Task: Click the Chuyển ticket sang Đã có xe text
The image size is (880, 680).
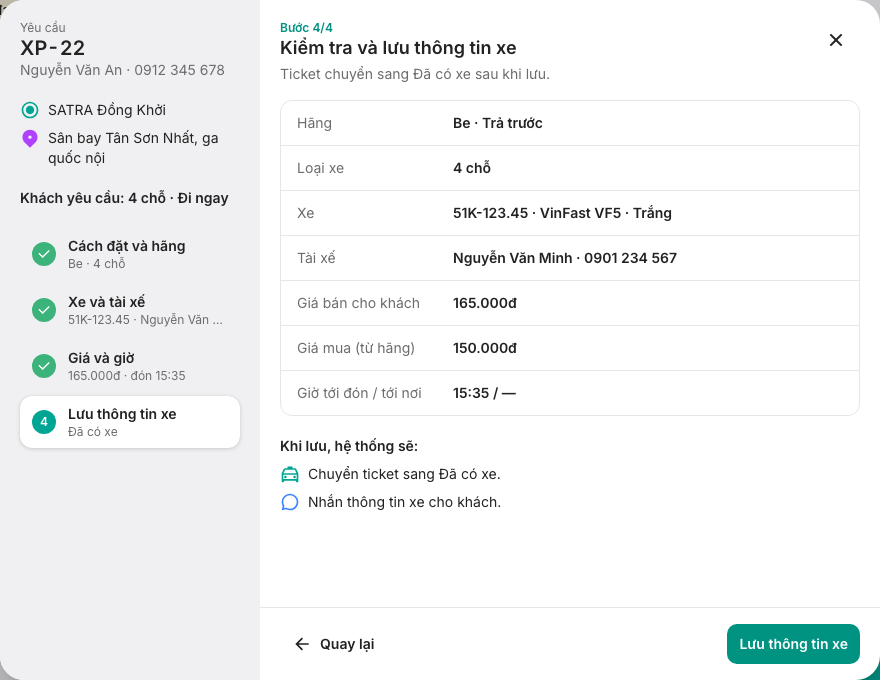Action: coord(404,474)
